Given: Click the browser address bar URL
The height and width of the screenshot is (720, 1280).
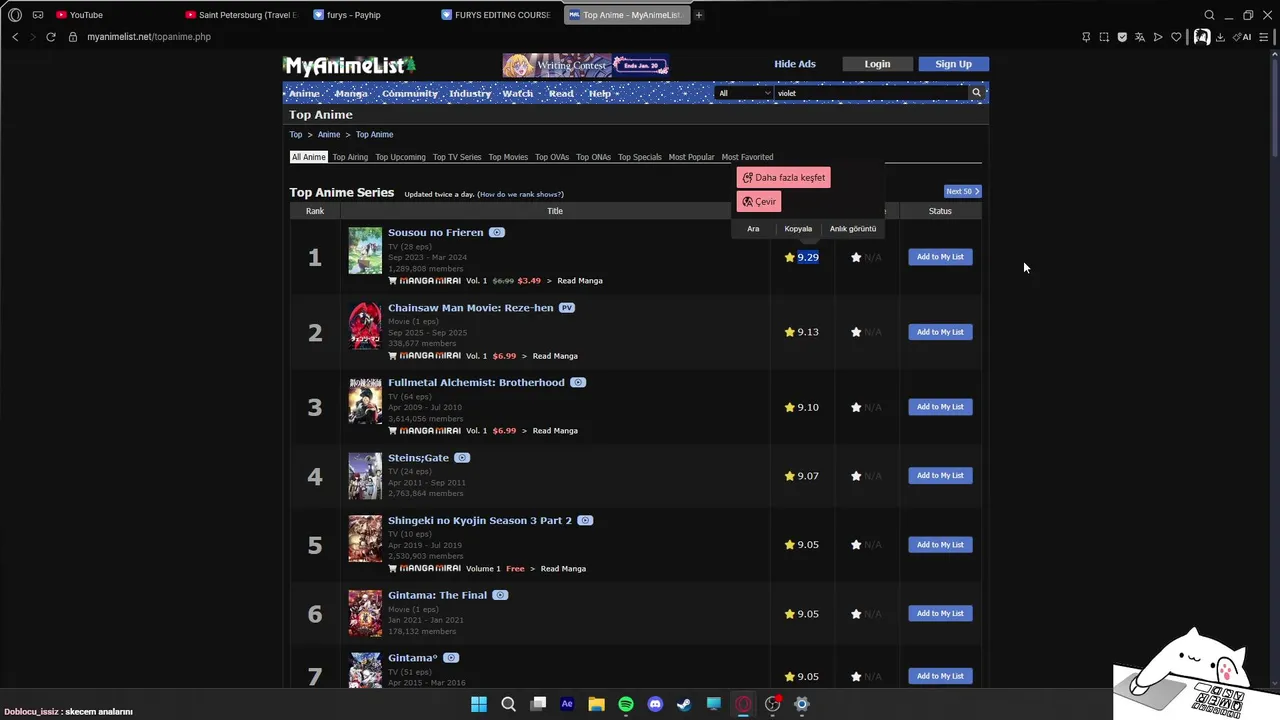Looking at the screenshot, I should click(x=149, y=37).
